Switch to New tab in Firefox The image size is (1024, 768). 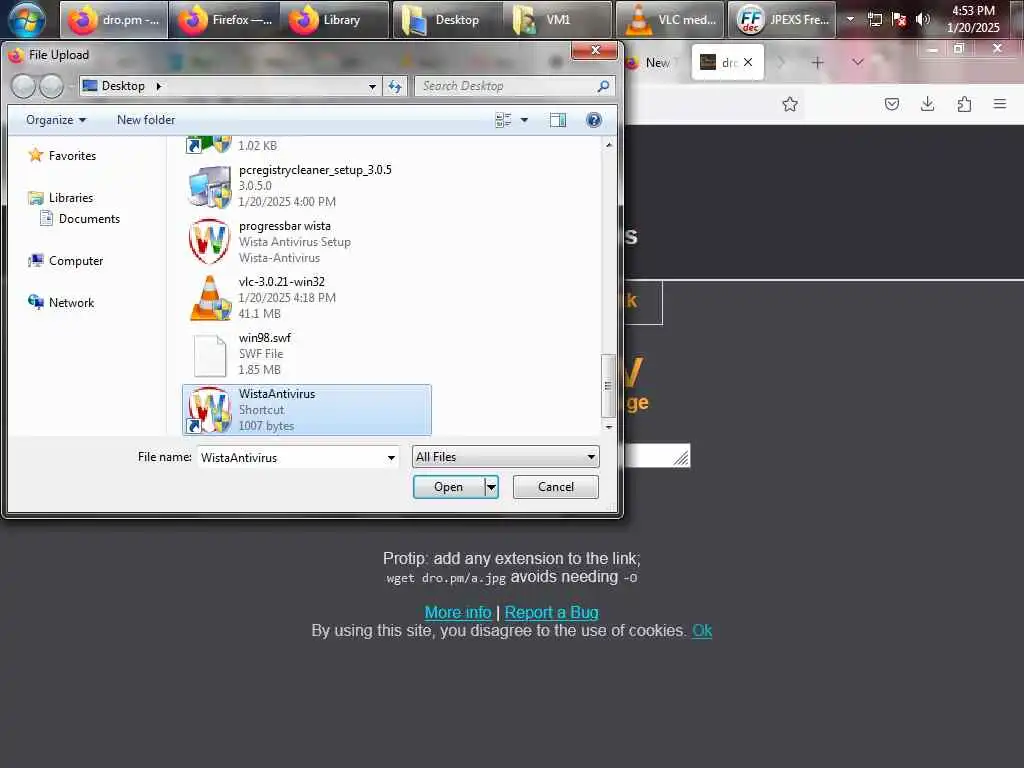pyautogui.click(x=655, y=63)
